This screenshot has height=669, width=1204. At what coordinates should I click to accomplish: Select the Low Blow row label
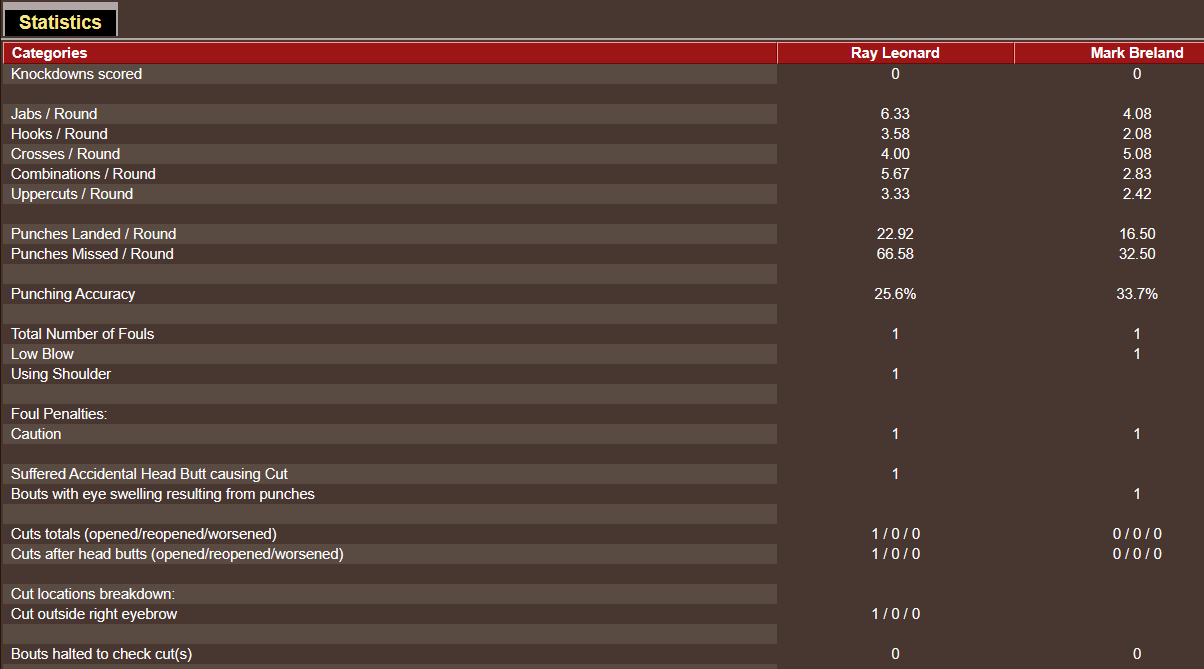point(42,354)
